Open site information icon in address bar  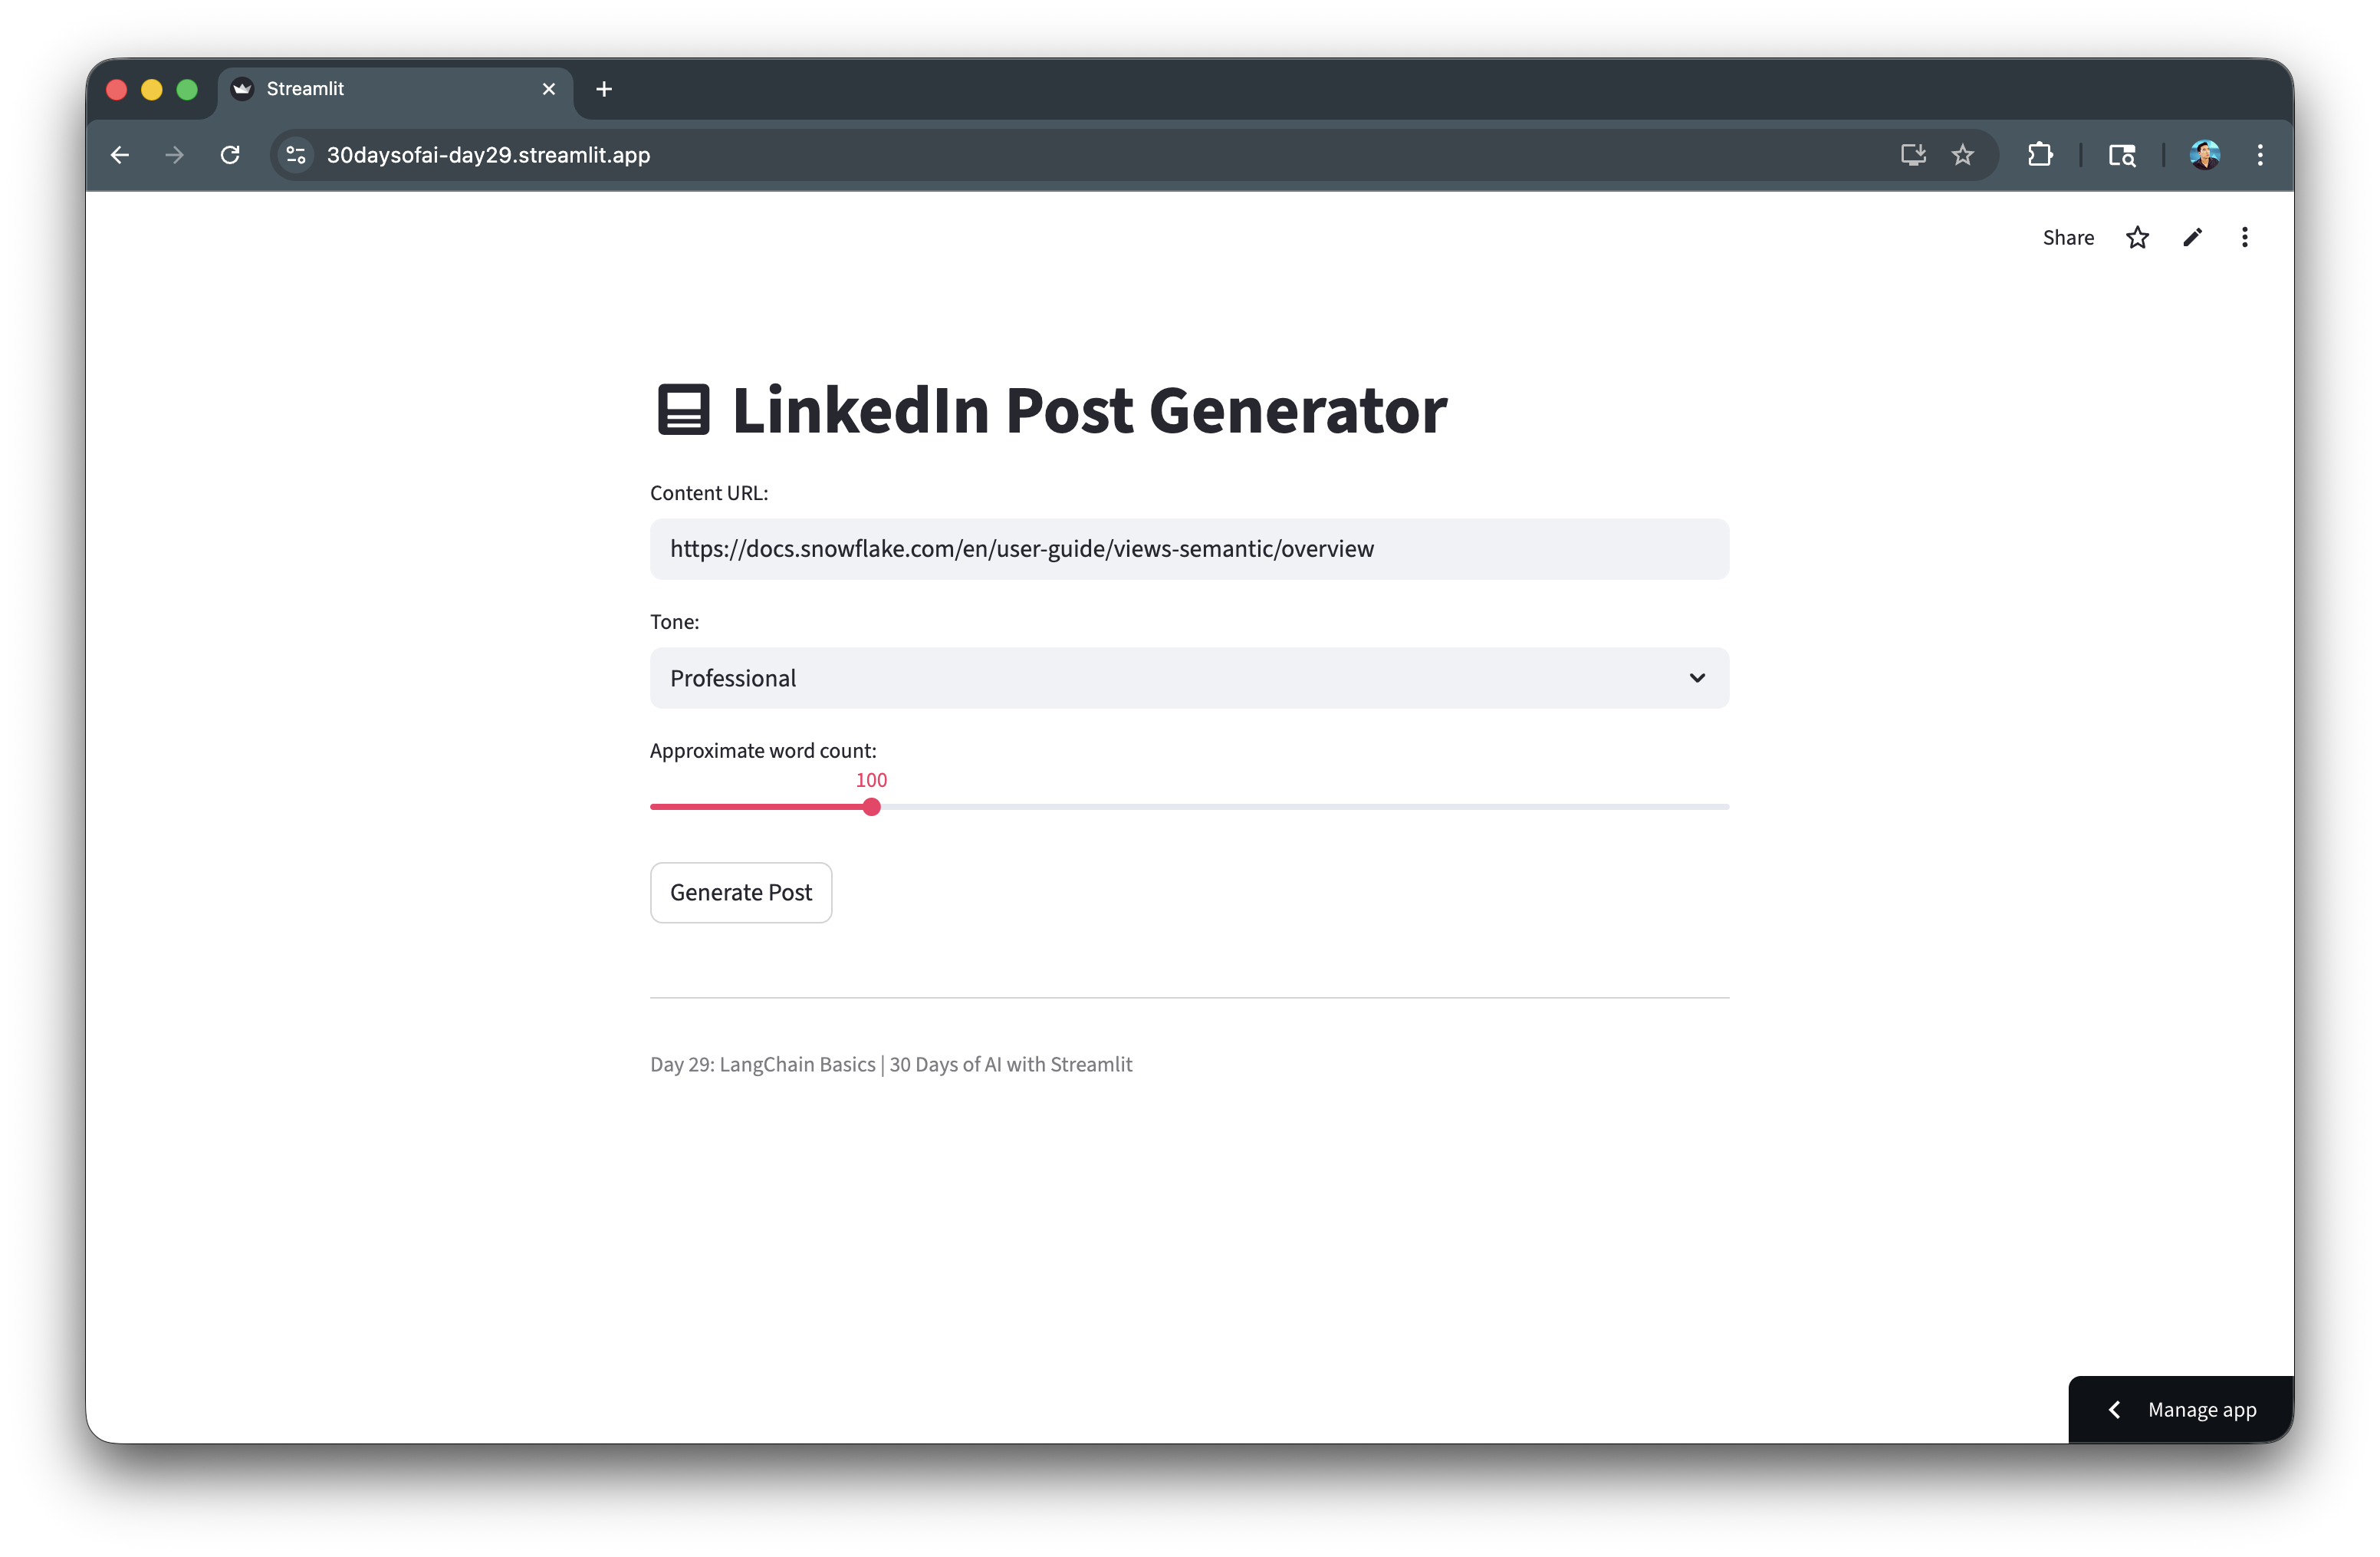(296, 155)
